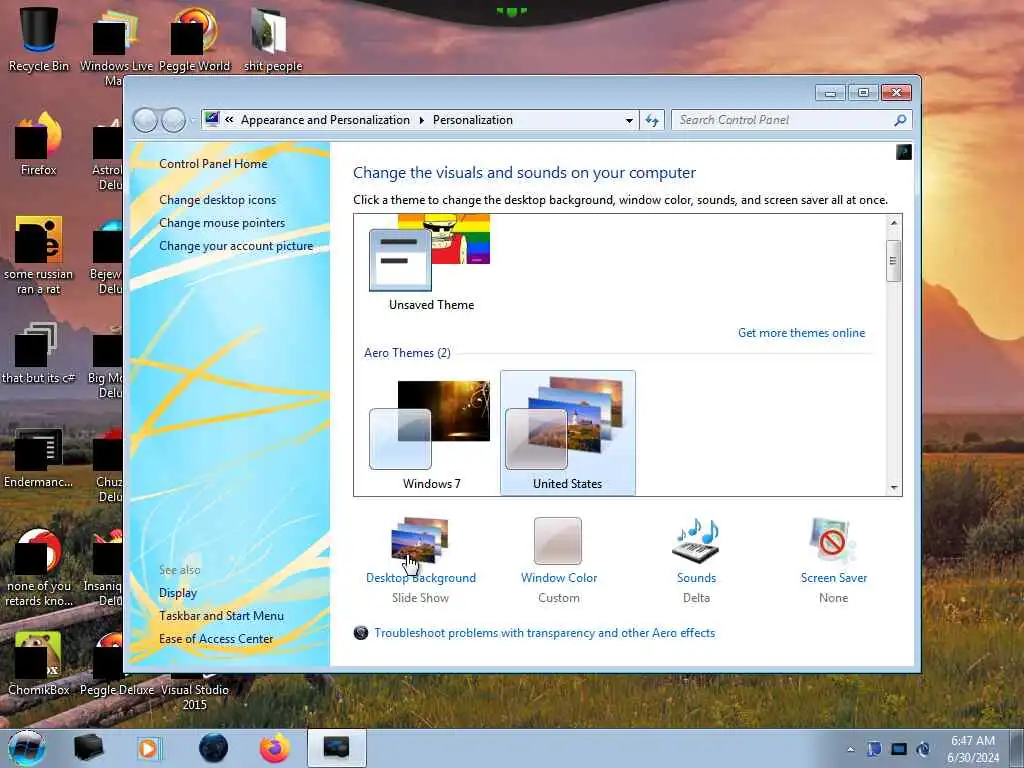Click the theme list scroll down arrow
The image size is (1024, 768).
pos(894,488)
